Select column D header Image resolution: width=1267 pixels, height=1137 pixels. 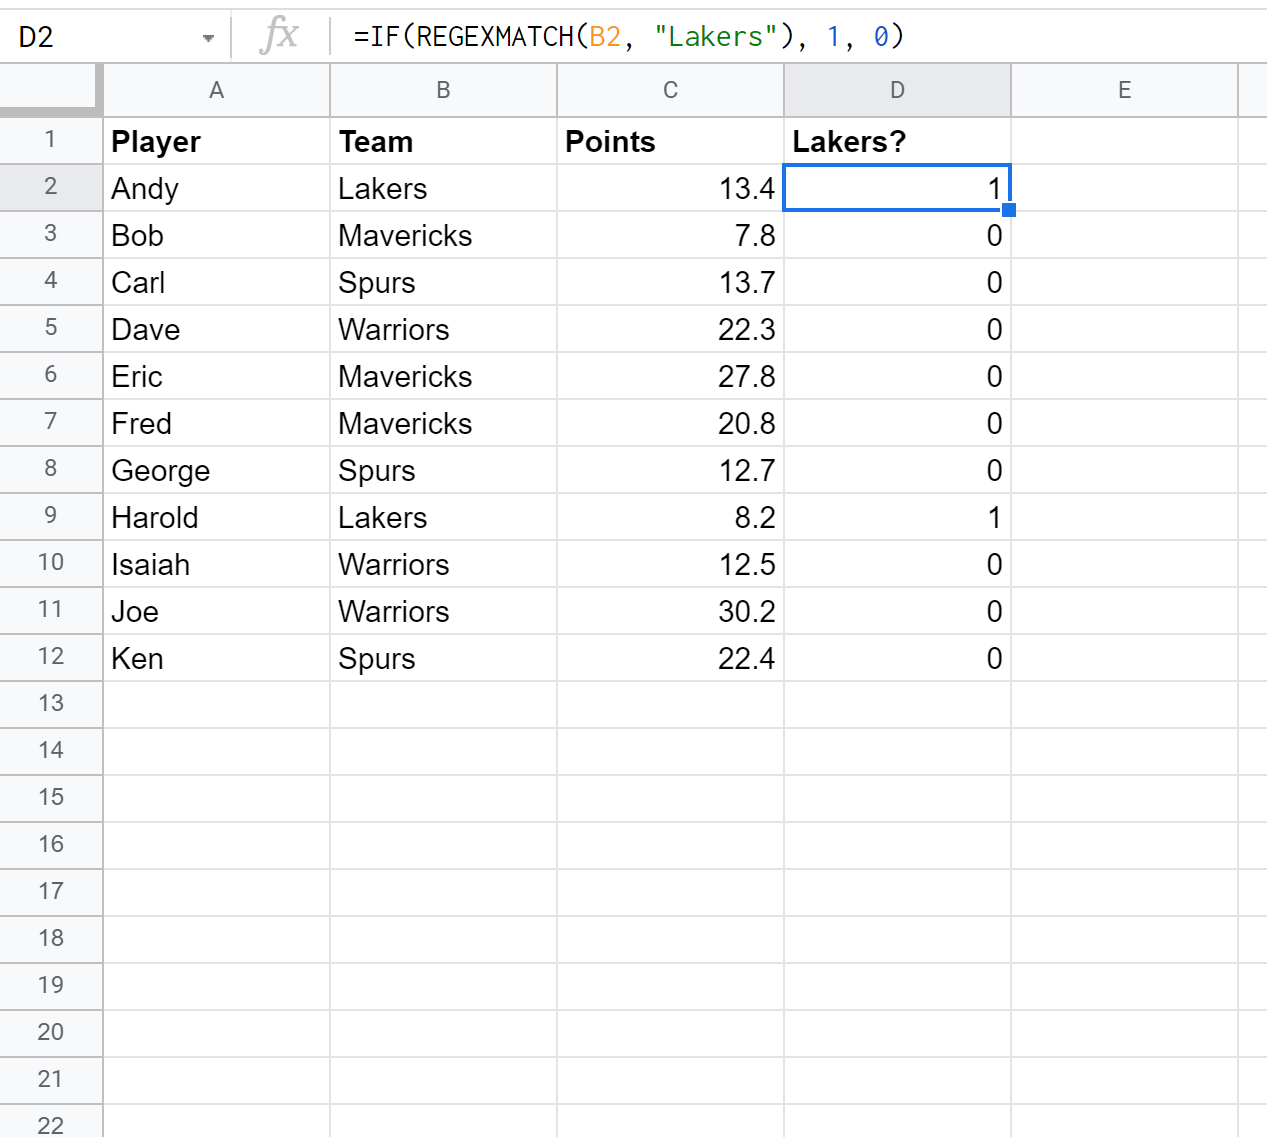[x=897, y=90]
